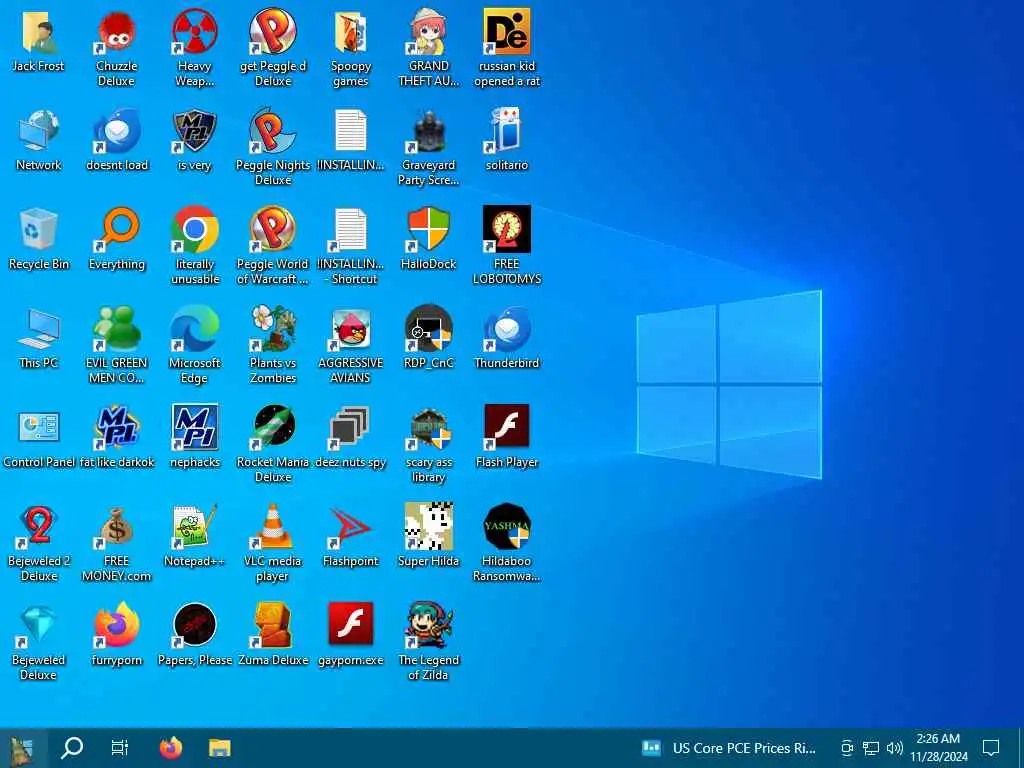Image resolution: width=1024 pixels, height=768 pixels.
Task: Select The Legend of Zilda icon
Action: click(x=428, y=626)
